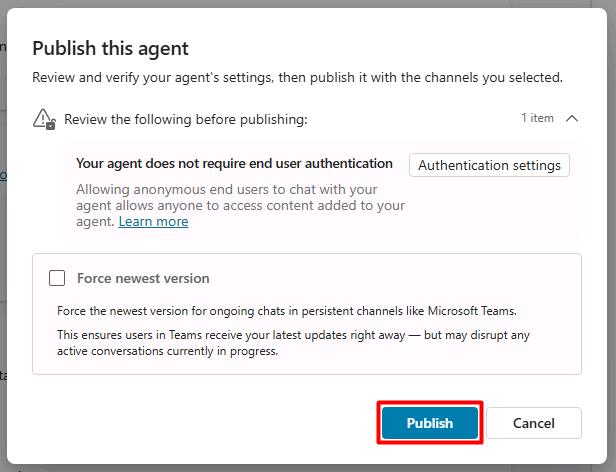The width and height of the screenshot is (616, 472).
Task: Click the "Review and verify your agent's settings" subtitle
Action: tap(297, 77)
